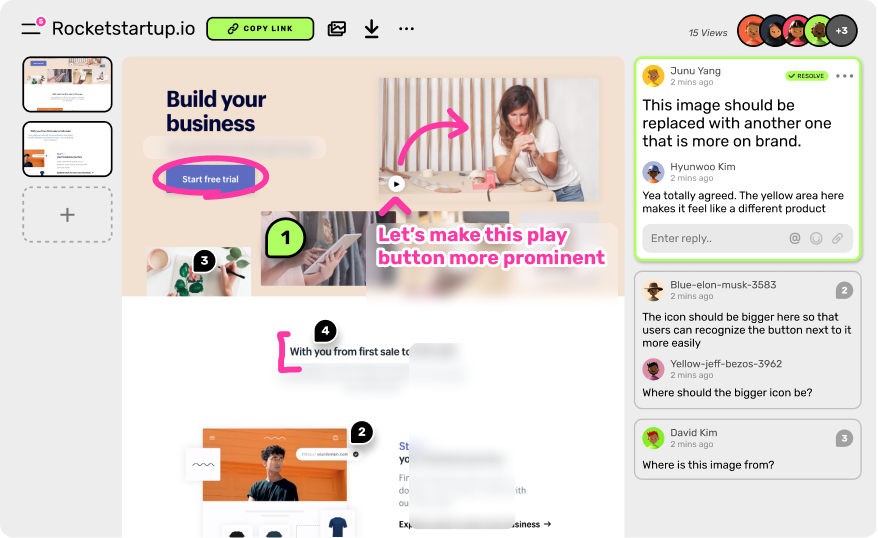878x538 pixels.
Task: Open the three-dot more options in header
Action: click(x=407, y=29)
